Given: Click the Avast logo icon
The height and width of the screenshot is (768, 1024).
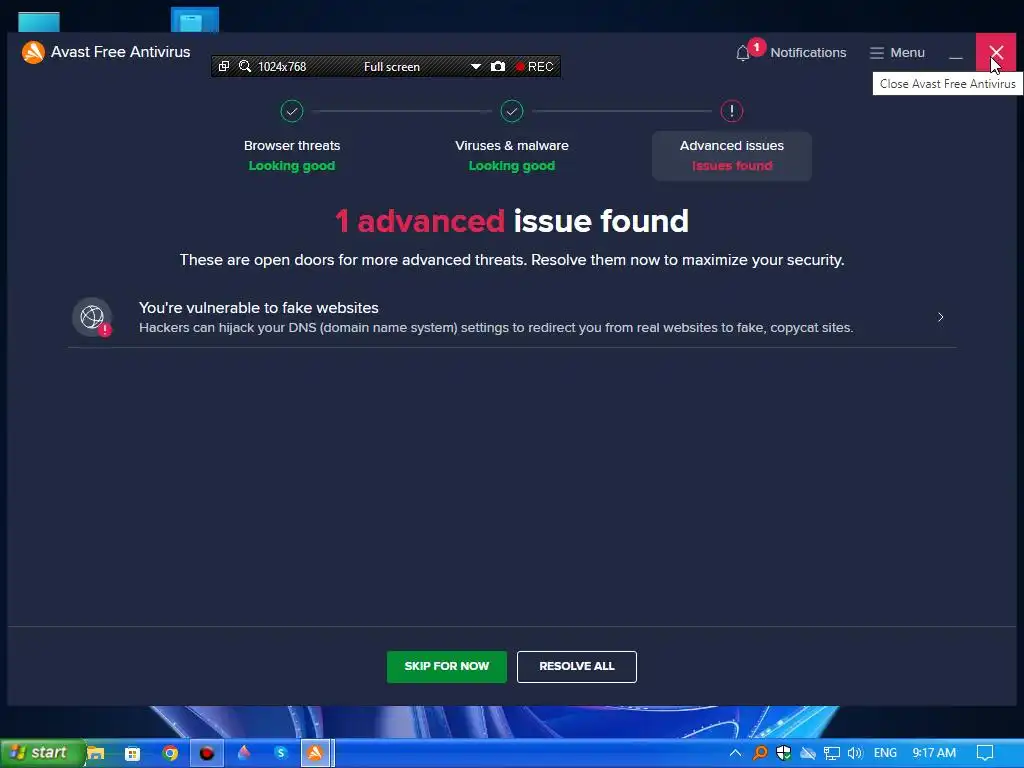Looking at the screenshot, I should tap(33, 52).
